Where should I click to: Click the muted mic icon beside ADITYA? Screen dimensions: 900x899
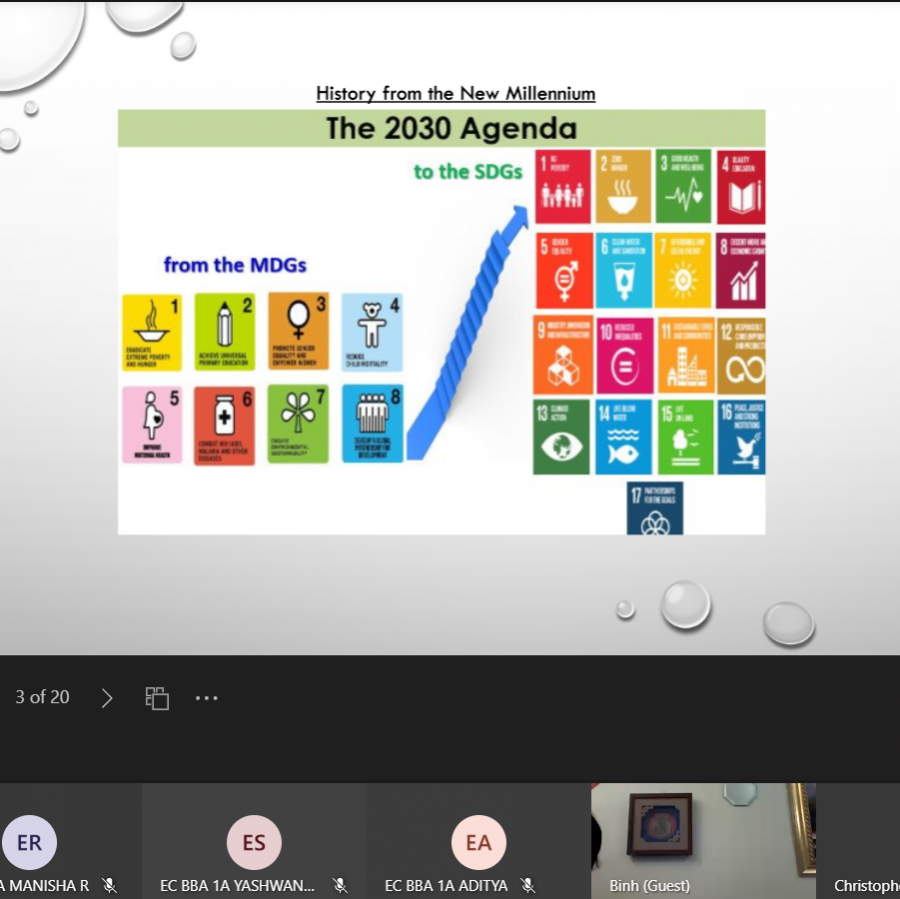527,886
